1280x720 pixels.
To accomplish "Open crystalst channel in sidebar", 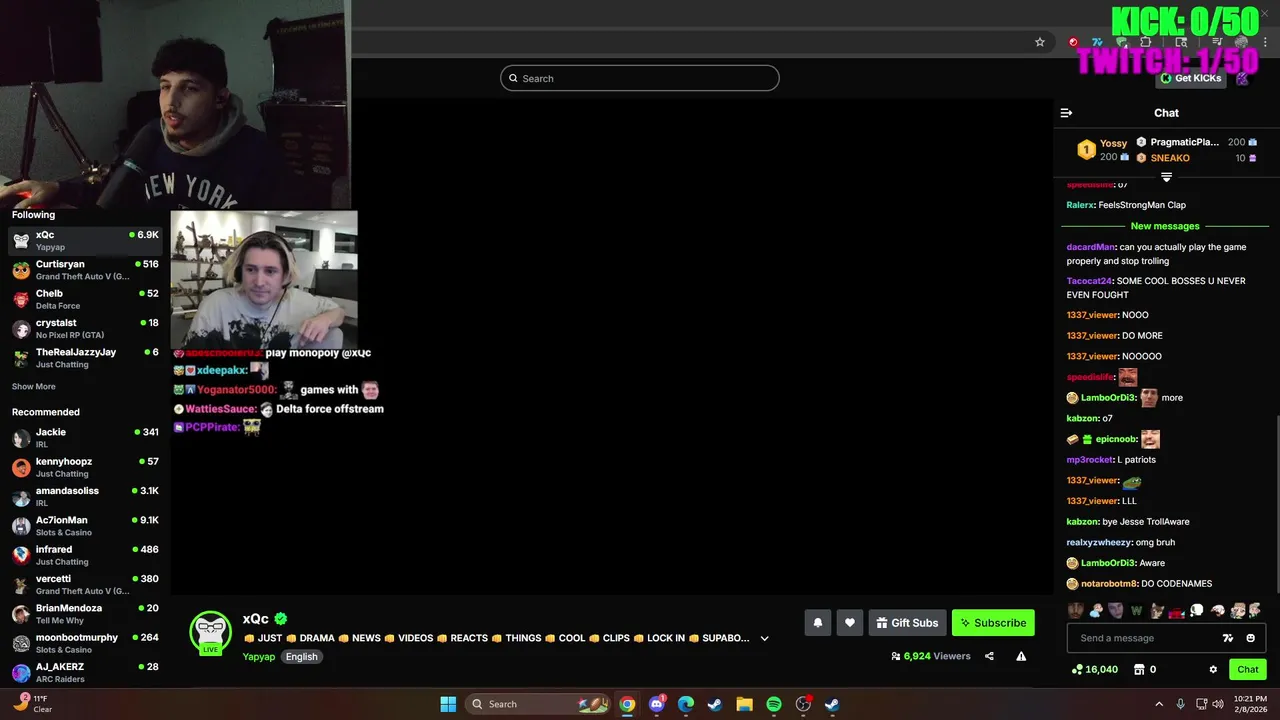I will pos(85,329).
